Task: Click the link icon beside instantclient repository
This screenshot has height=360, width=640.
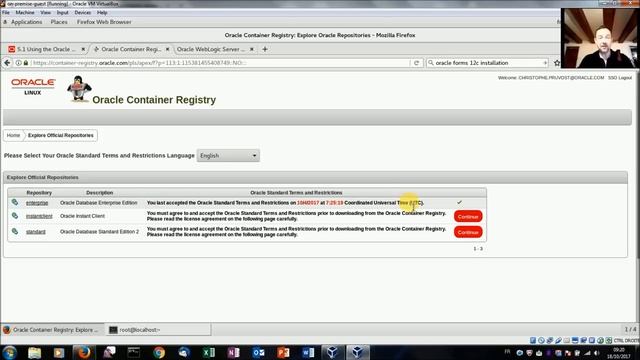Action: tap(15, 216)
